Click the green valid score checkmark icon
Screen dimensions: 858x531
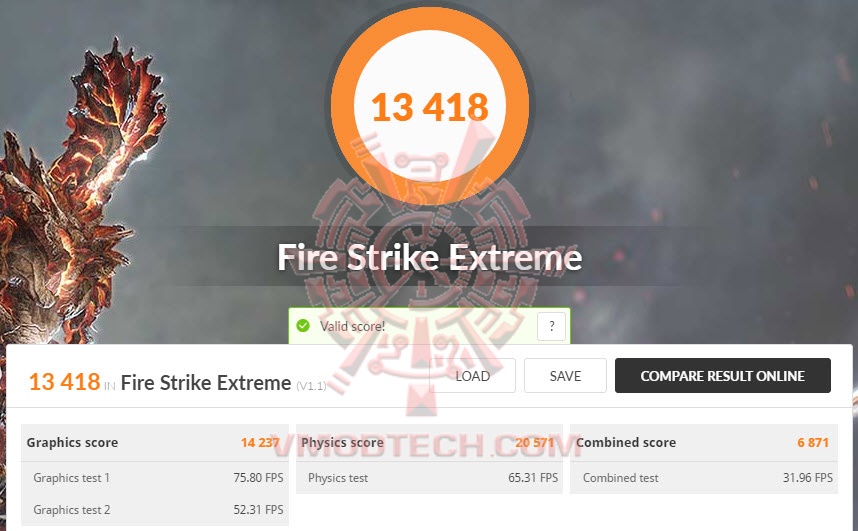click(303, 326)
